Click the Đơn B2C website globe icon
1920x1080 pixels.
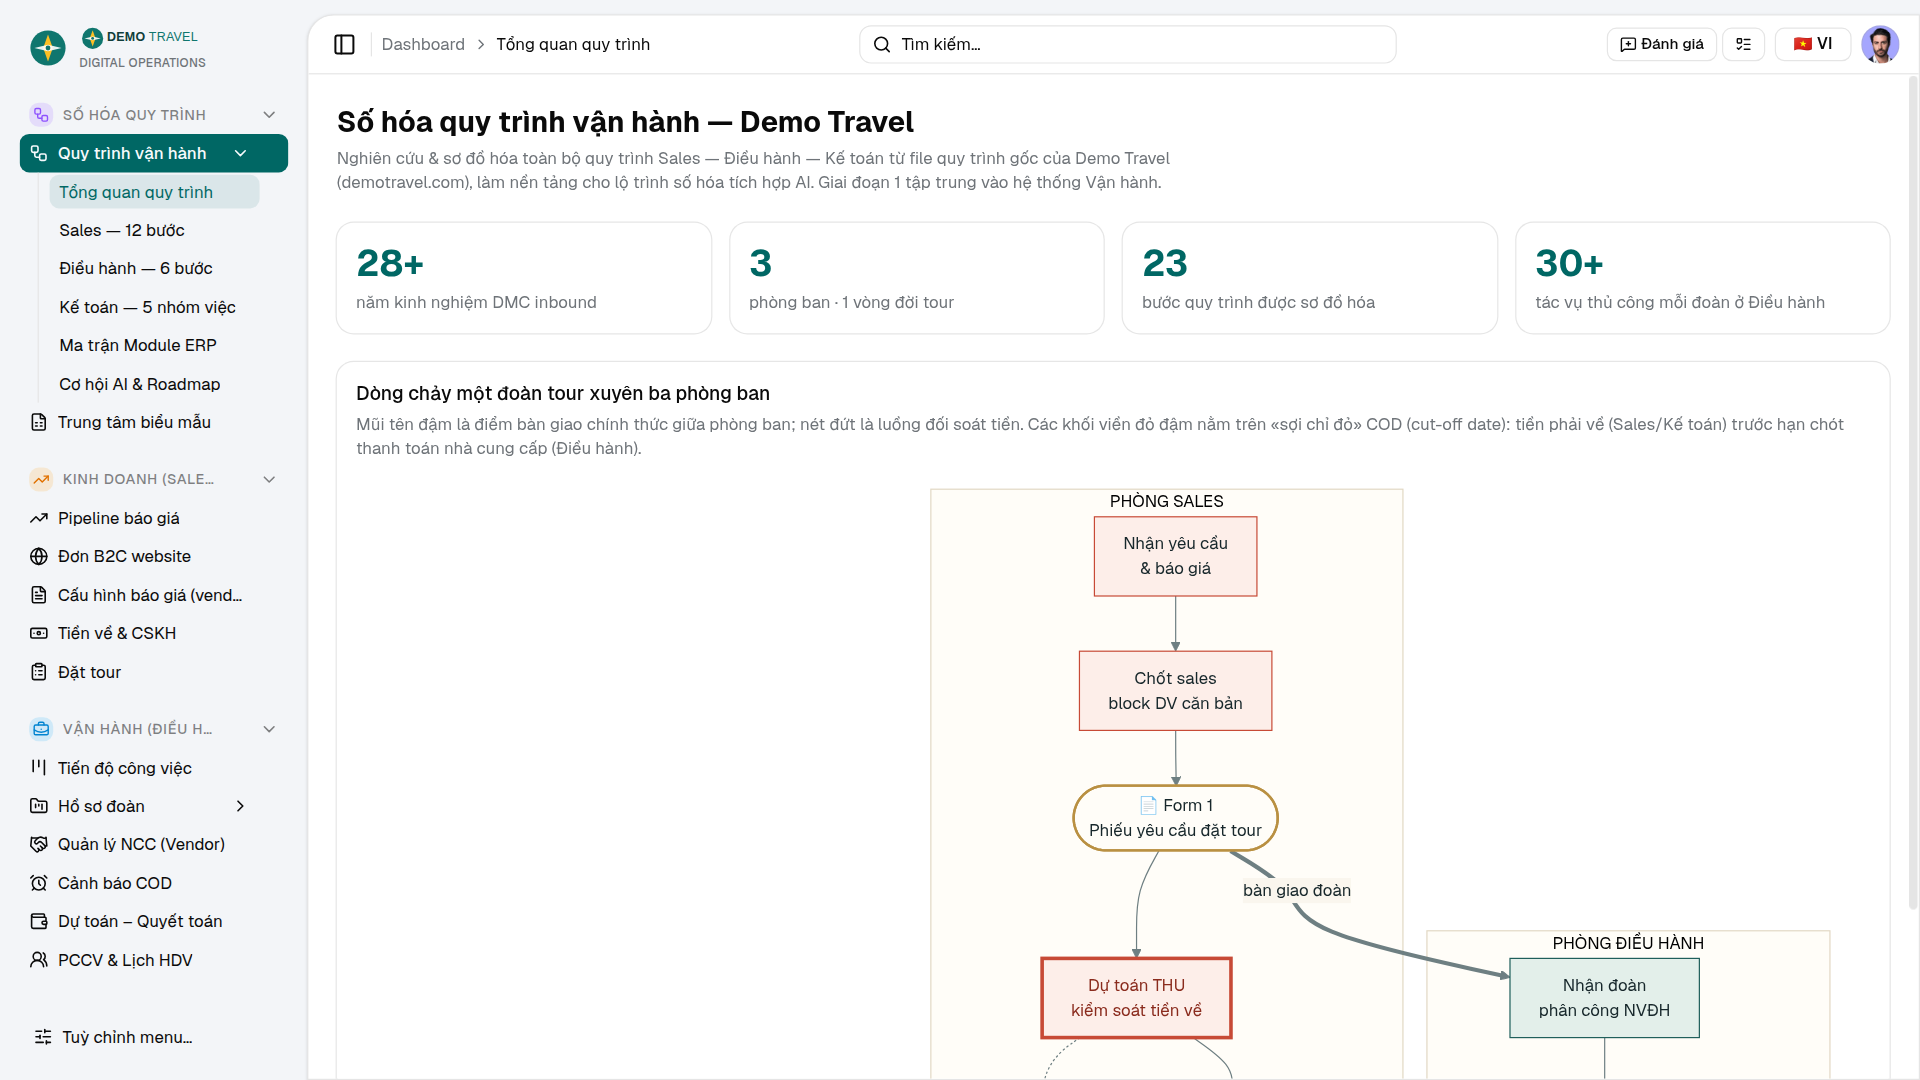39,556
